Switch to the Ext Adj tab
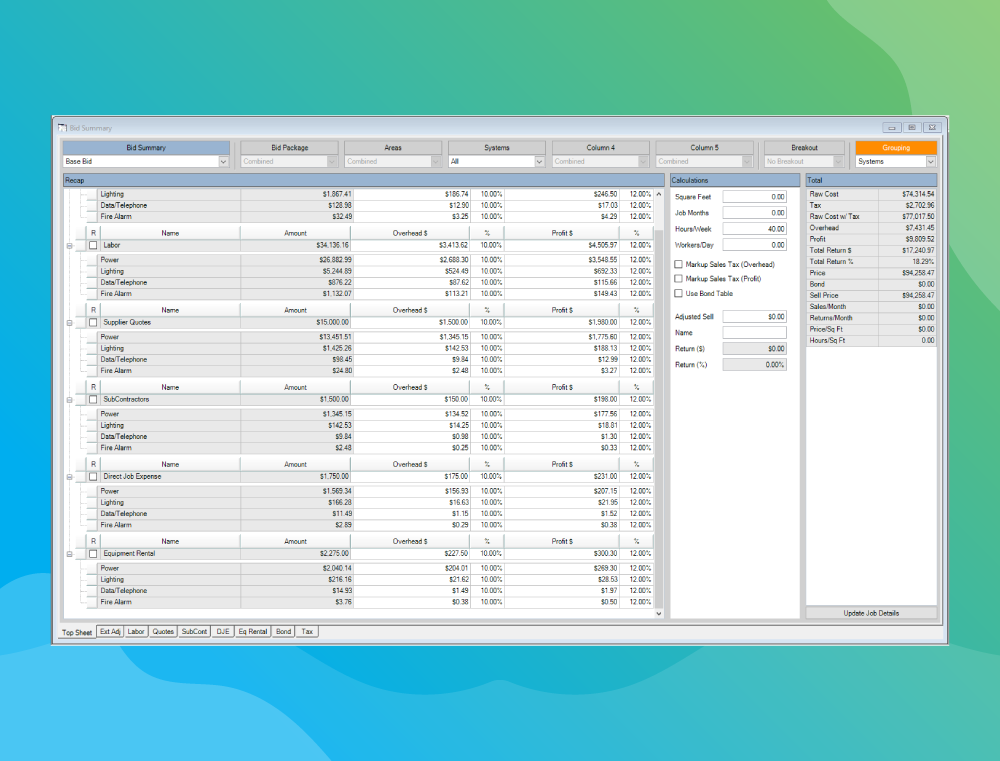 (110, 632)
